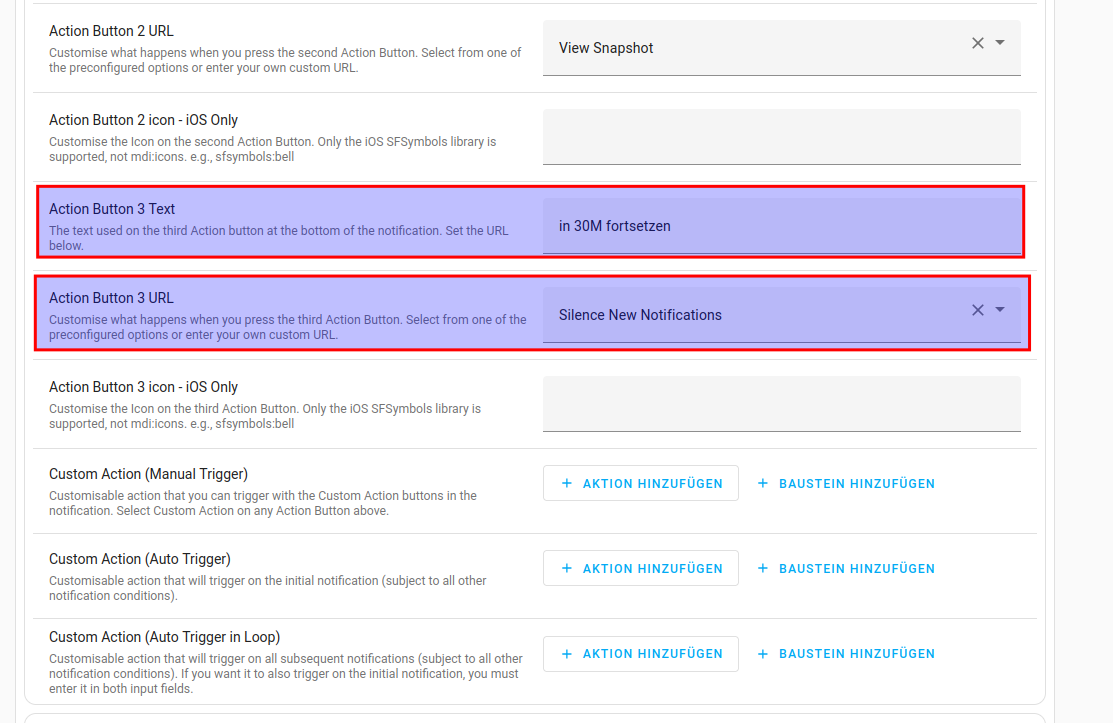Clear the Action Button 2 URL selection

pyautogui.click(x=978, y=43)
